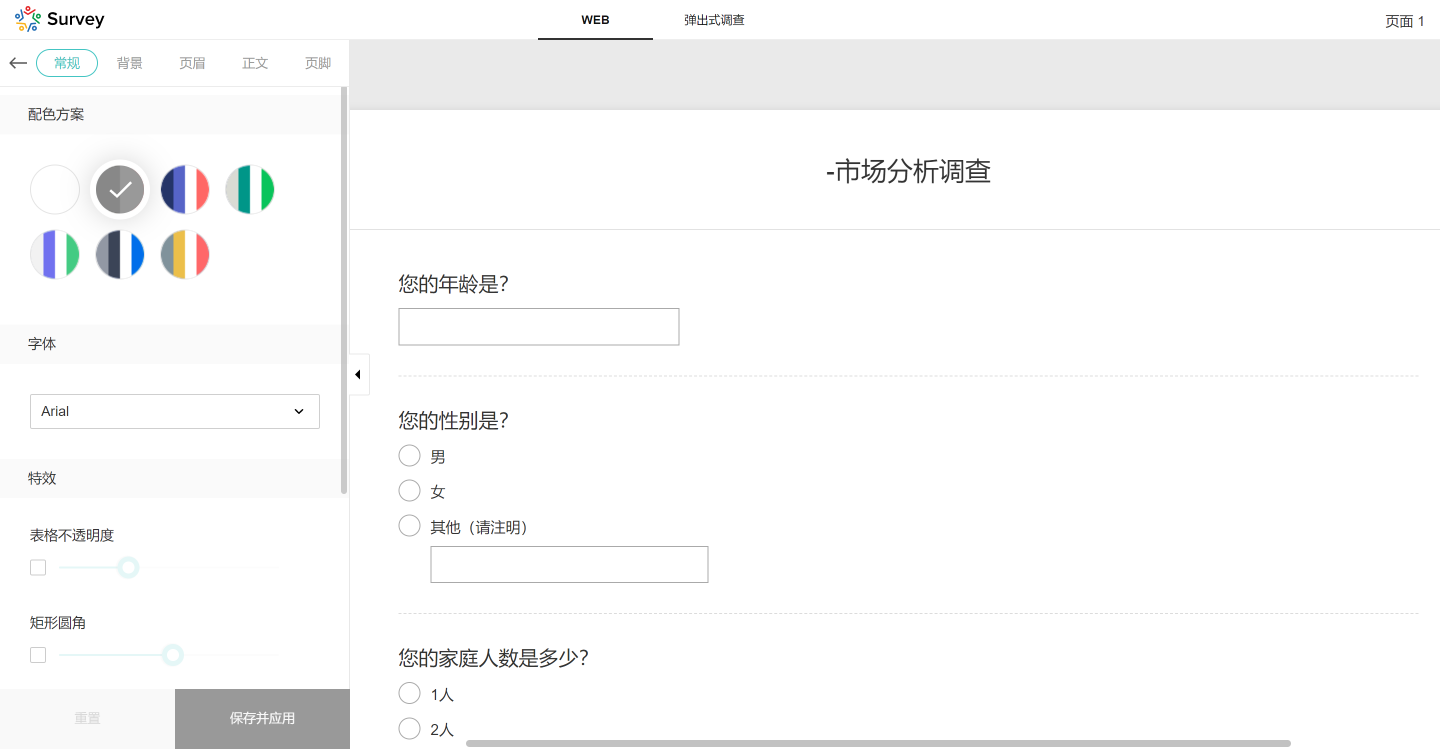The width and height of the screenshot is (1440, 749).
Task: Select the yellow and coral color scheme
Action: 185,255
